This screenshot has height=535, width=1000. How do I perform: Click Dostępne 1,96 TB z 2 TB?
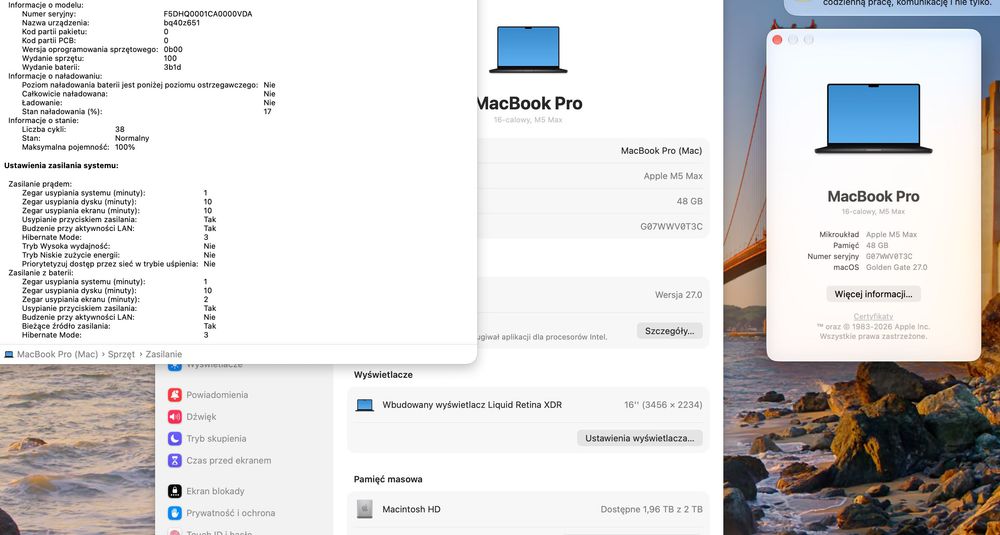point(651,509)
